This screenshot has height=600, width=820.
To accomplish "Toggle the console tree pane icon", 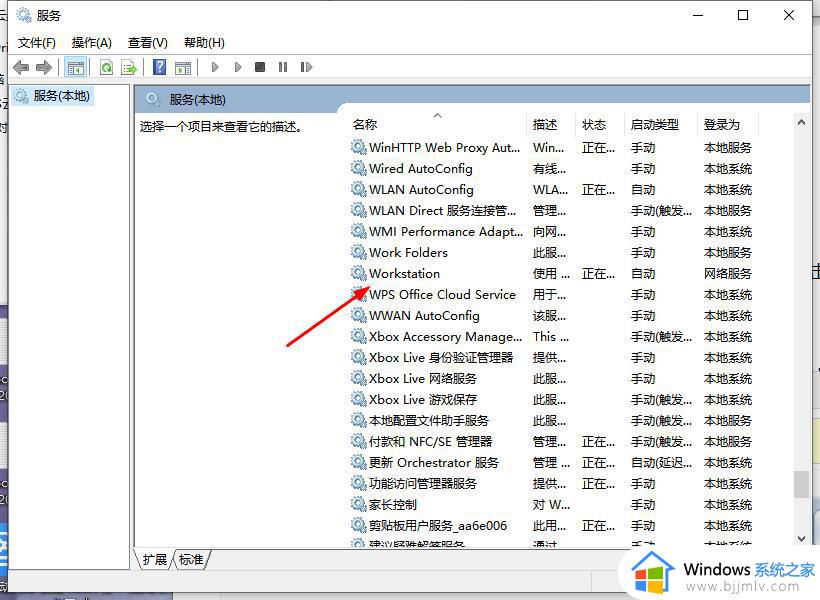I will (x=75, y=67).
